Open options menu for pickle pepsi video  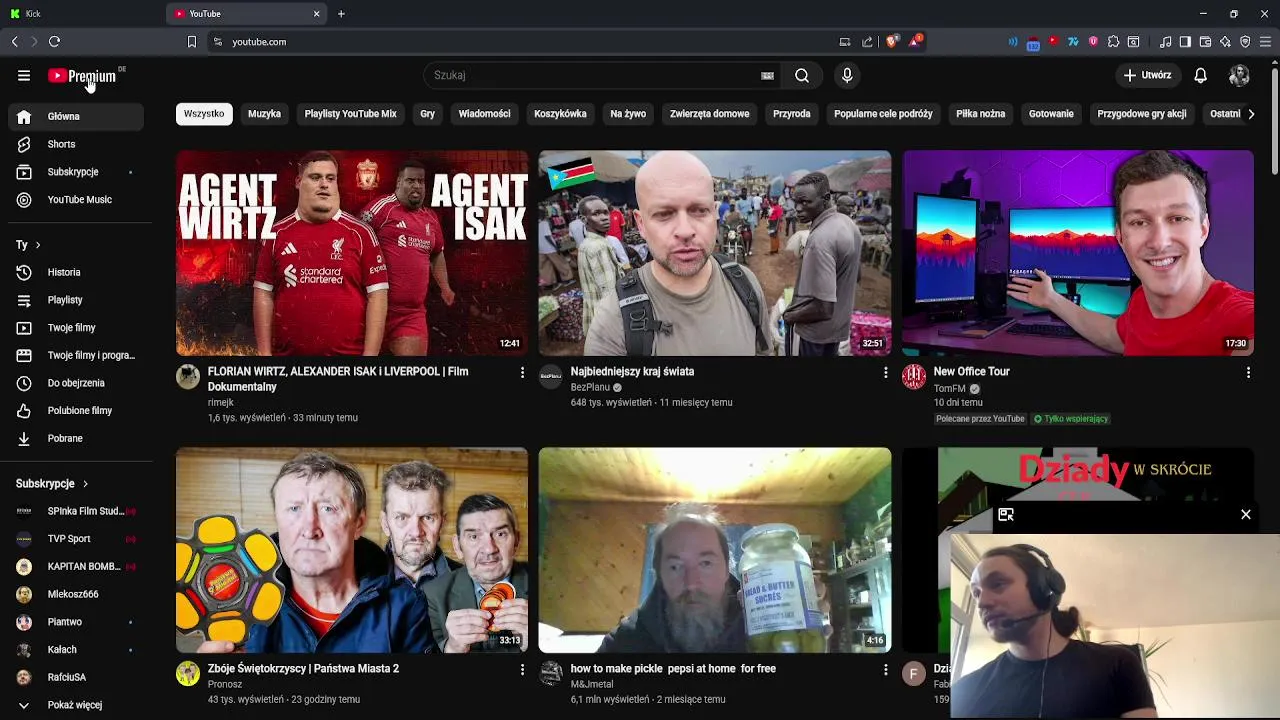[x=885, y=669]
